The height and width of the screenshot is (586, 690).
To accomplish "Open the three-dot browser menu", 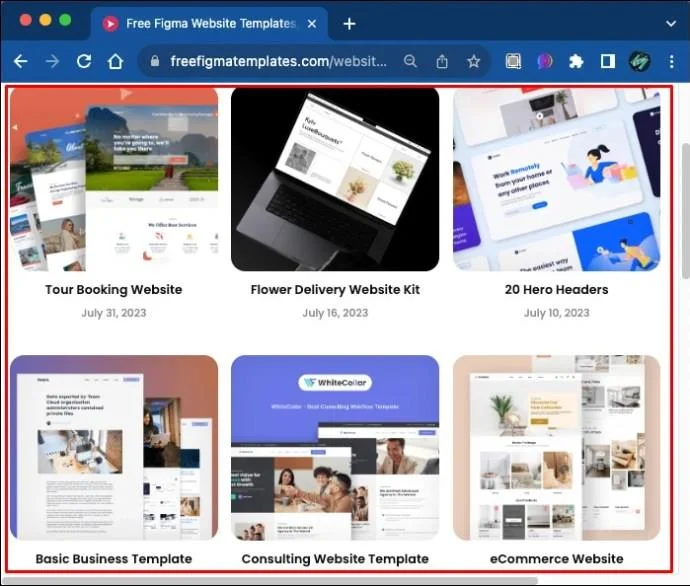I will [672, 61].
